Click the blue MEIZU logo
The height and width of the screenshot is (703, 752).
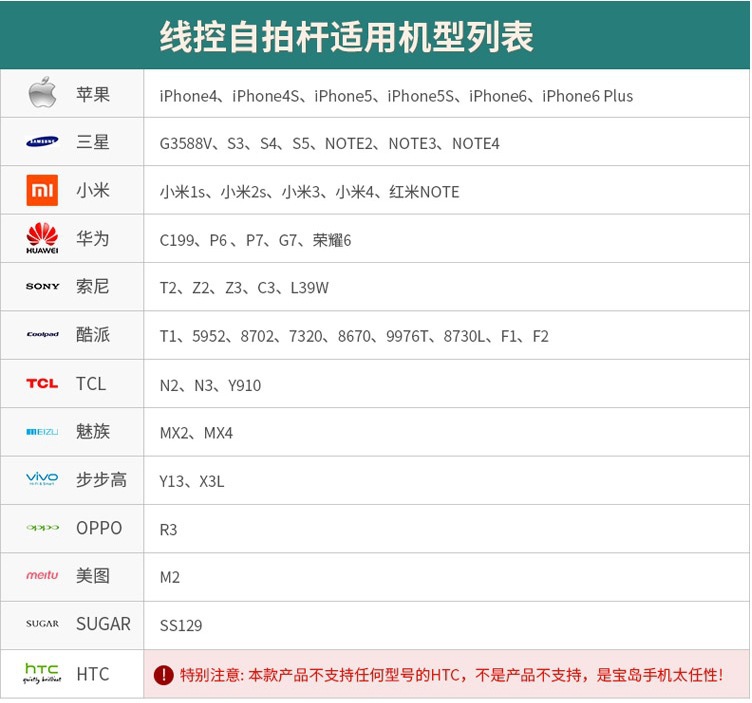(42, 432)
